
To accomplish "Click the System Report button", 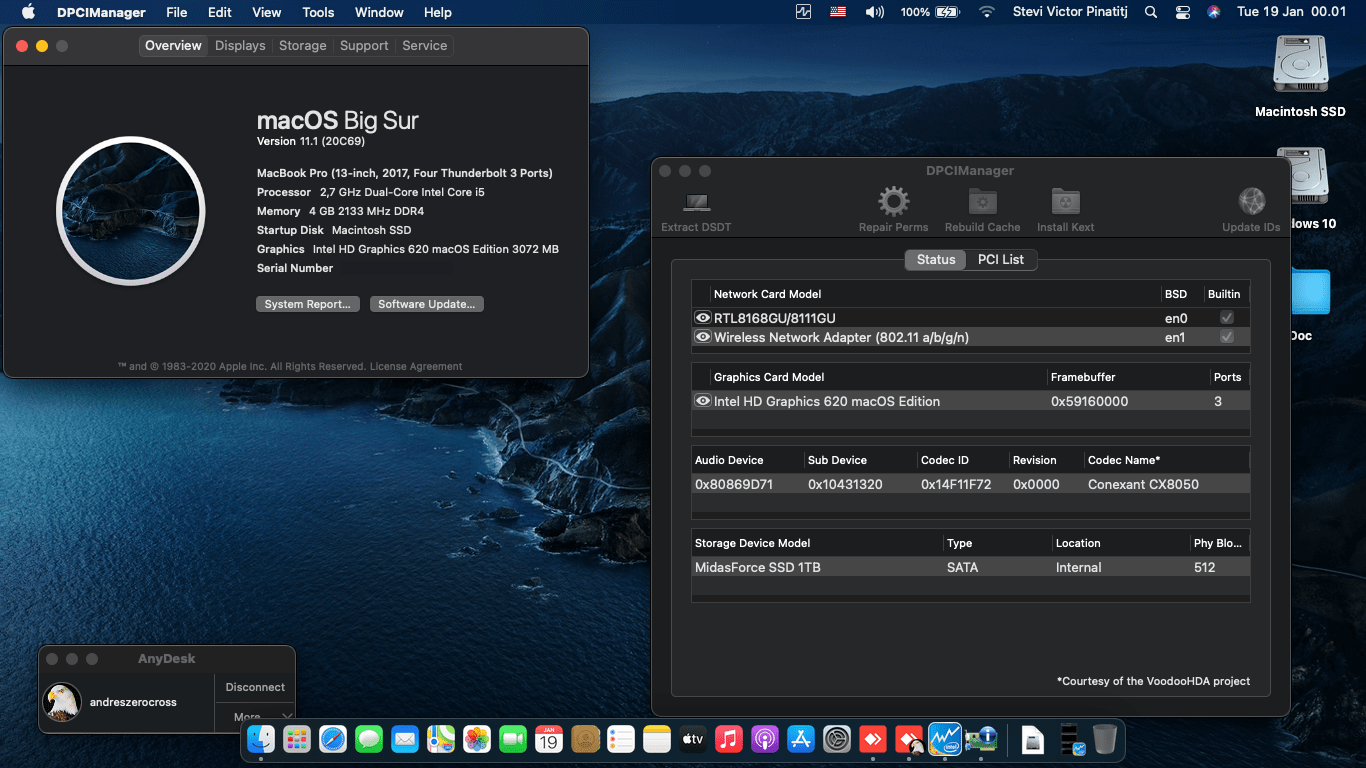I will pyautogui.click(x=308, y=304).
